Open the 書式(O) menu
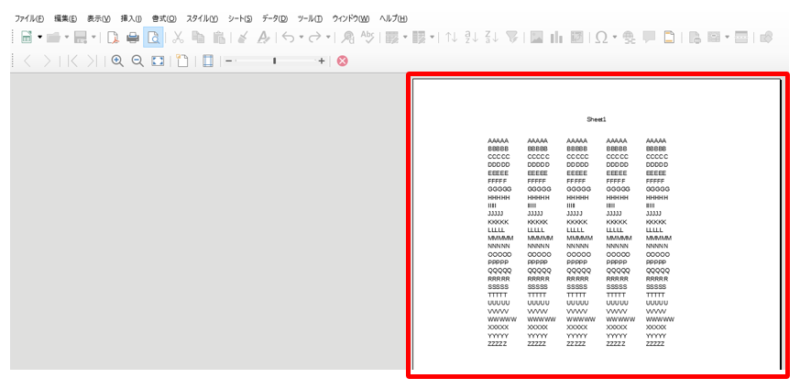 point(164,19)
